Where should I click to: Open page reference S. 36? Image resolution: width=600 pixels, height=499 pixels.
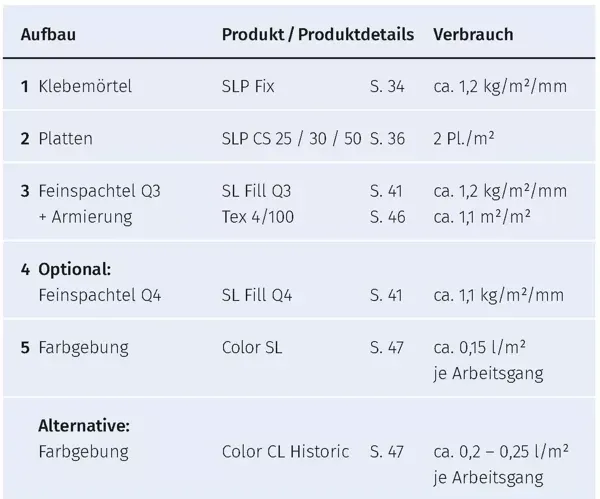387,139
